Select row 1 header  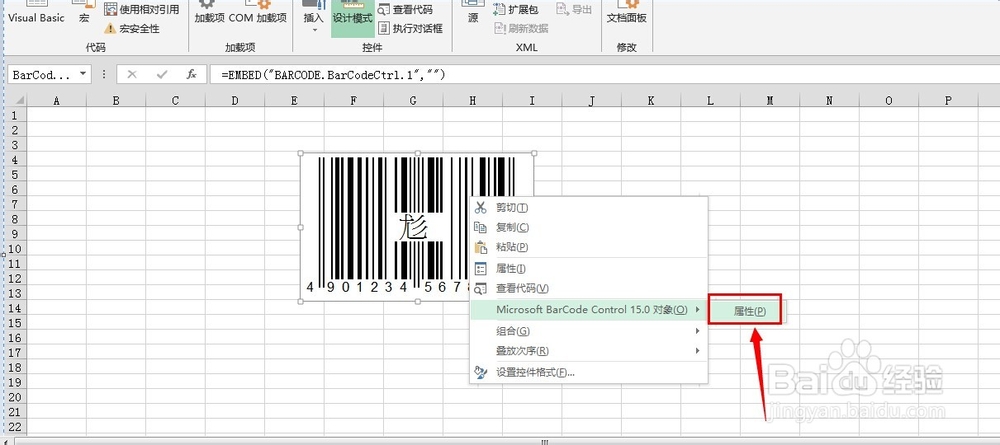17,115
